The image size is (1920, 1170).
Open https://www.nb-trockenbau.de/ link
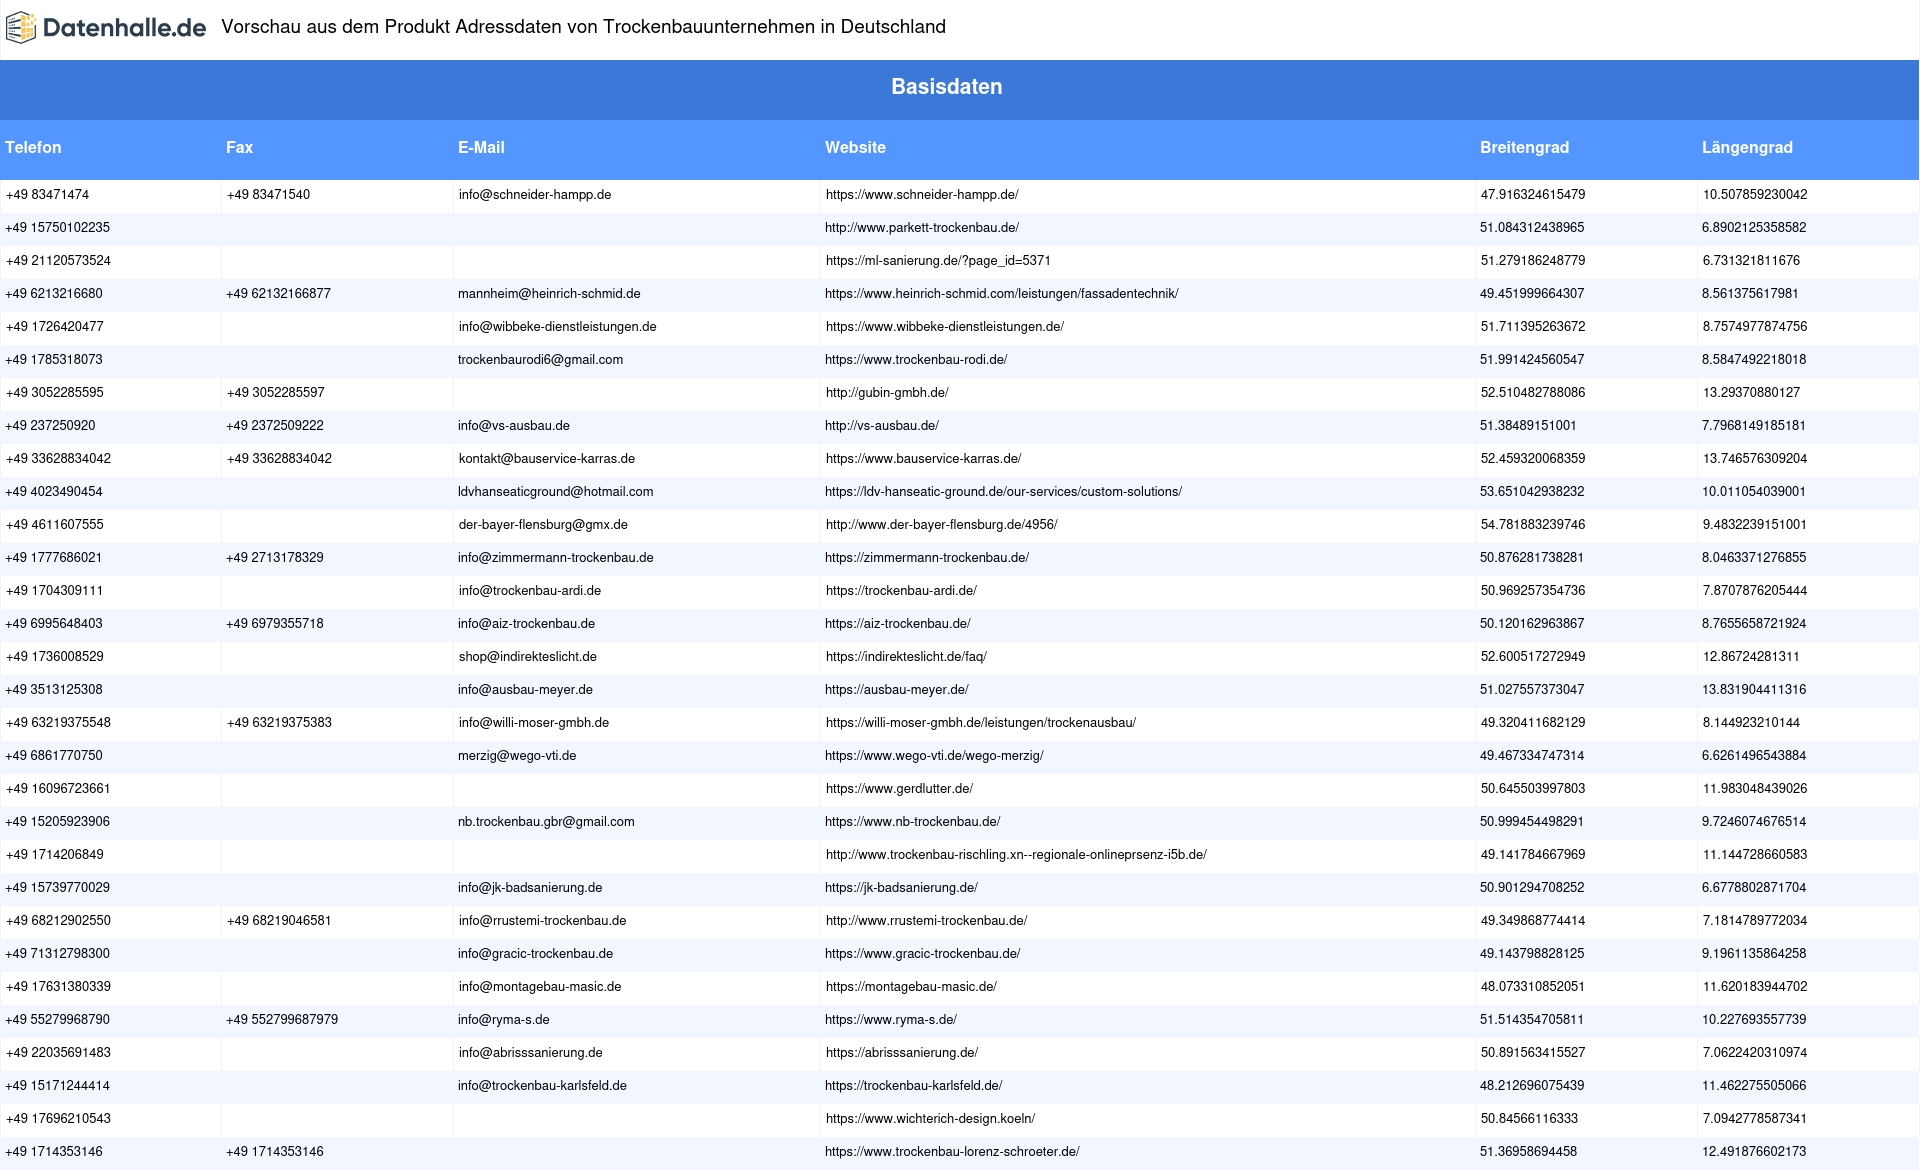click(x=912, y=822)
